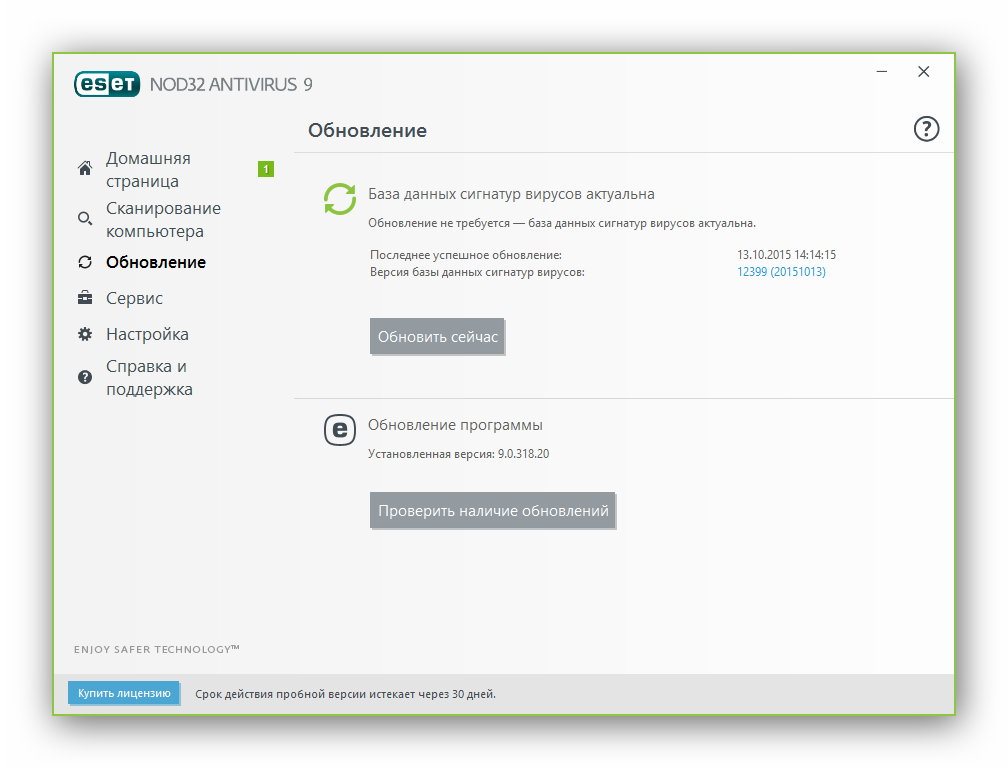Open virus database version link 12399 (20151013)
This screenshot has height=768, width=1008.
(781, 272)
